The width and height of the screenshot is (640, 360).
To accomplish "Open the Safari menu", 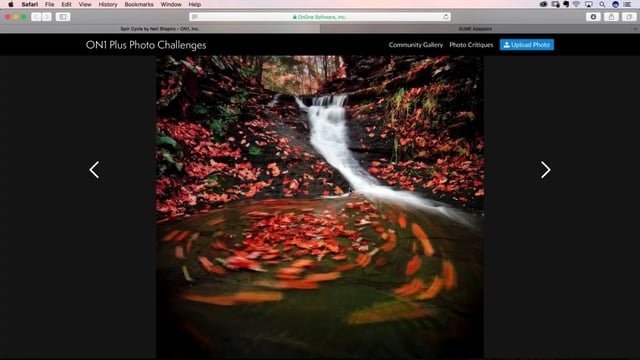I will pos(30,4).
